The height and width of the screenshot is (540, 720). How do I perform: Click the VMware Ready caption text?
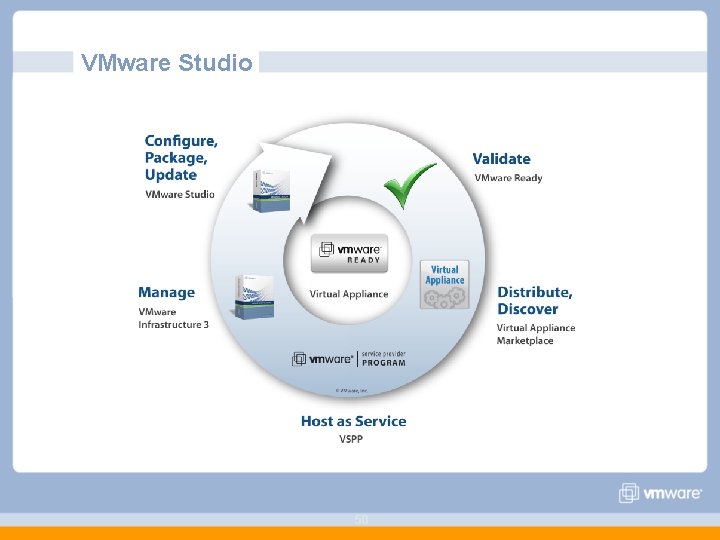508,178
